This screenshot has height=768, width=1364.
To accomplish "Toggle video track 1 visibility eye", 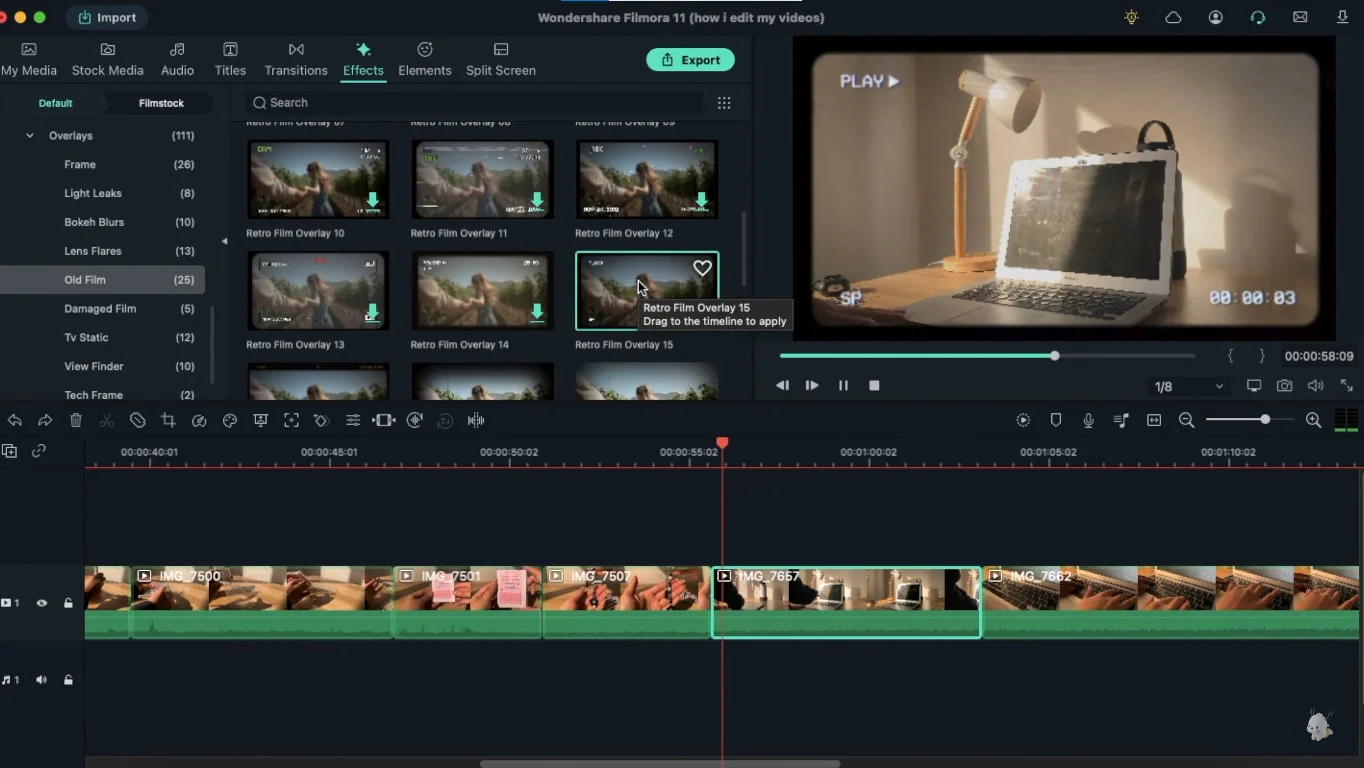I will pyautogui.click(x=42, y=603).
